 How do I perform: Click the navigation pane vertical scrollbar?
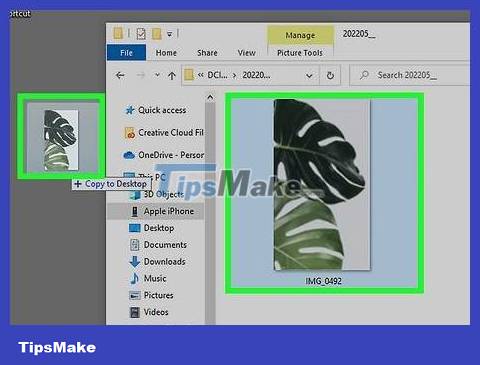point(210,213)
